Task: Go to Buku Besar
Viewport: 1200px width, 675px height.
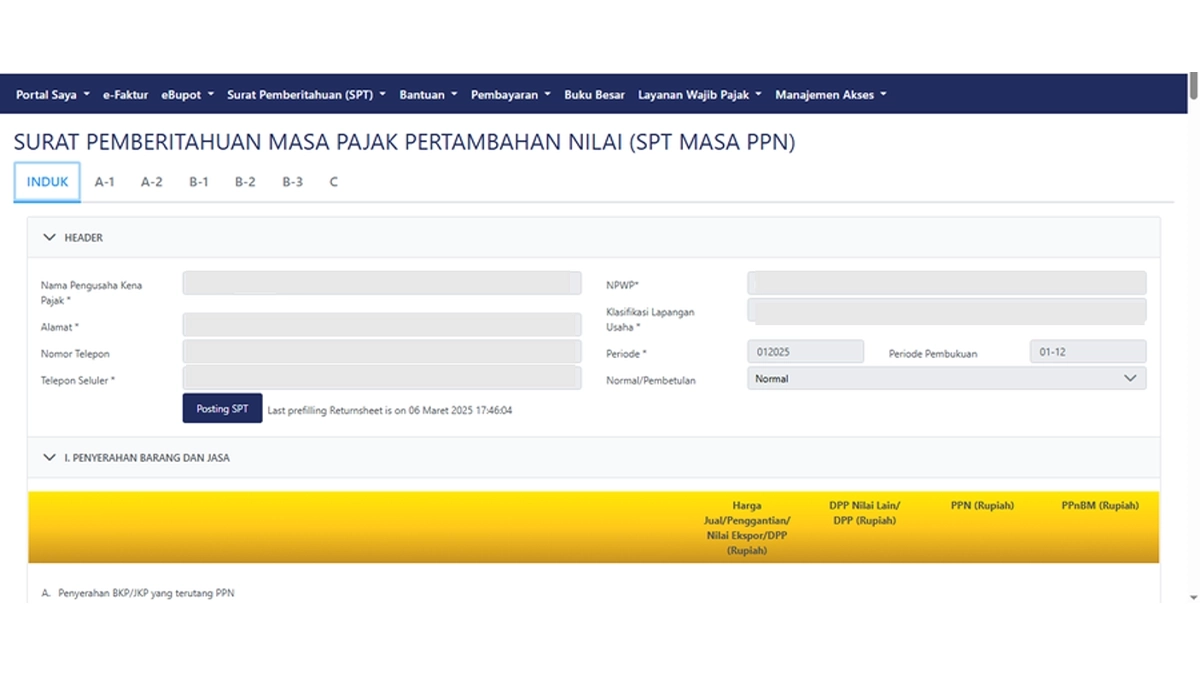Action: tap(594, 95)
